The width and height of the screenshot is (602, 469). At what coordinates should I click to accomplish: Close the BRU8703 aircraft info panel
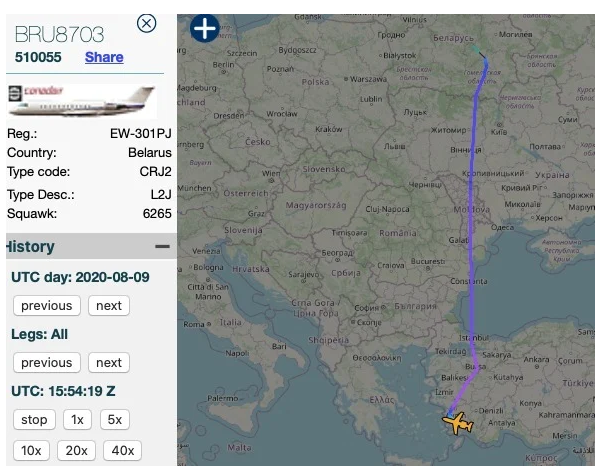pos(146,23)
